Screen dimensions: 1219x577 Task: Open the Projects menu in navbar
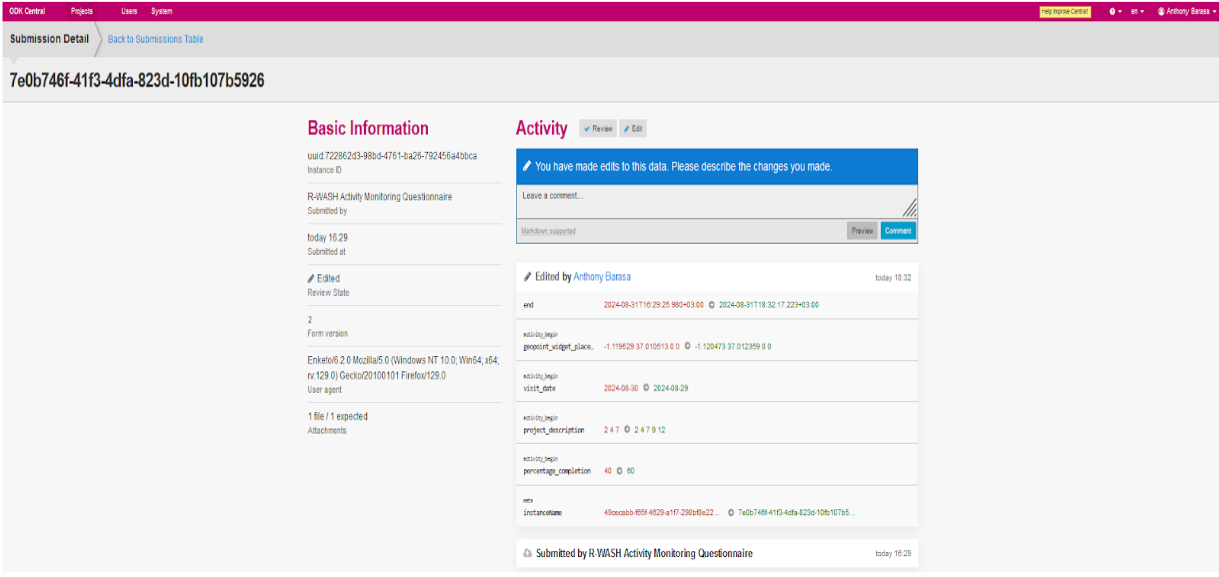click(x=82, y=11)
